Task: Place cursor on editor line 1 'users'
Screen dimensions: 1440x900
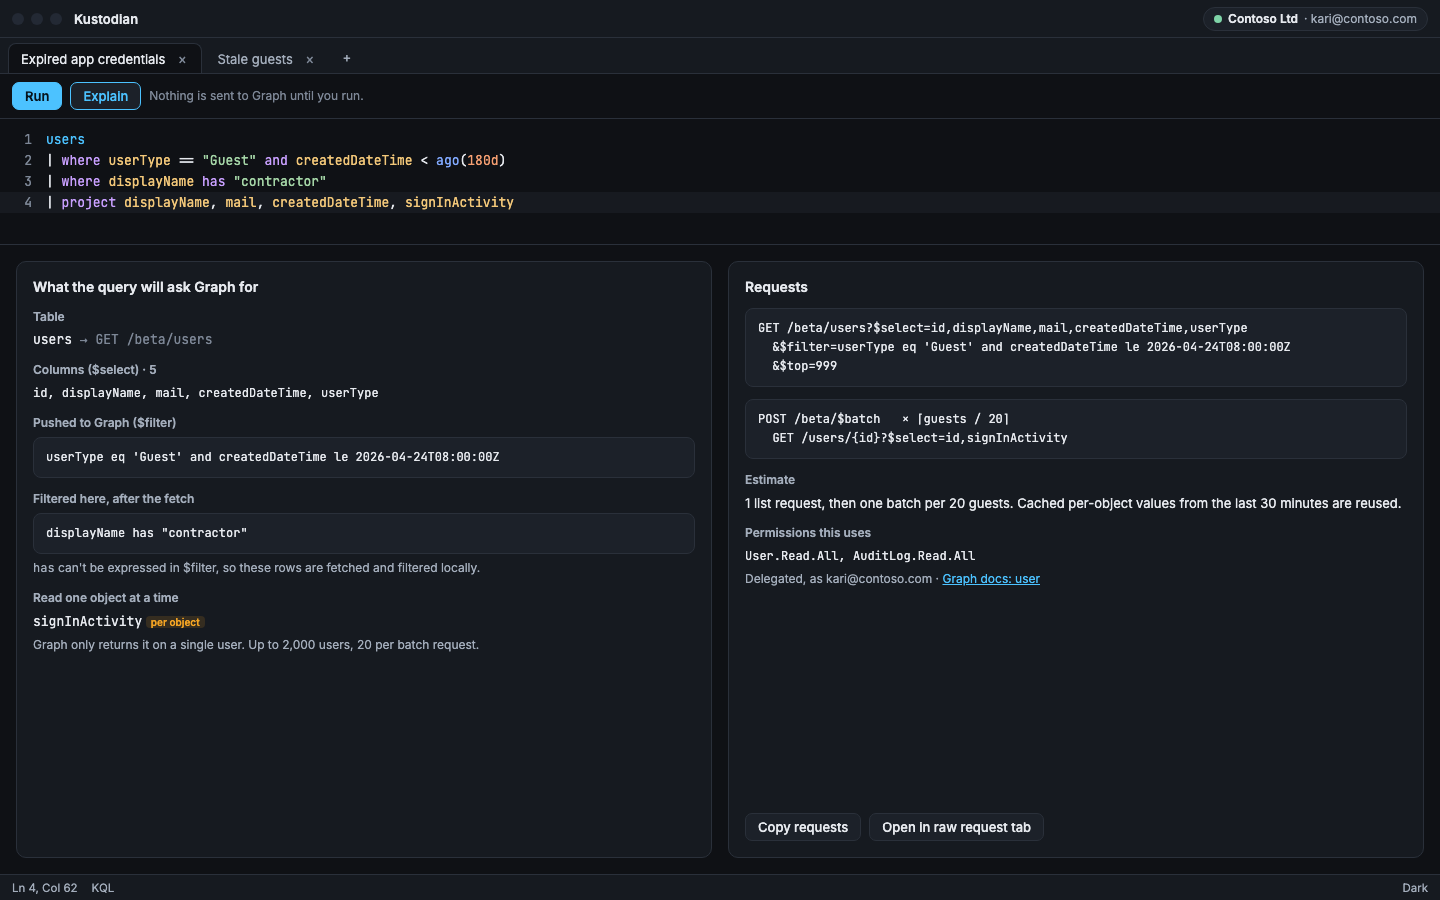Action: 65,139
